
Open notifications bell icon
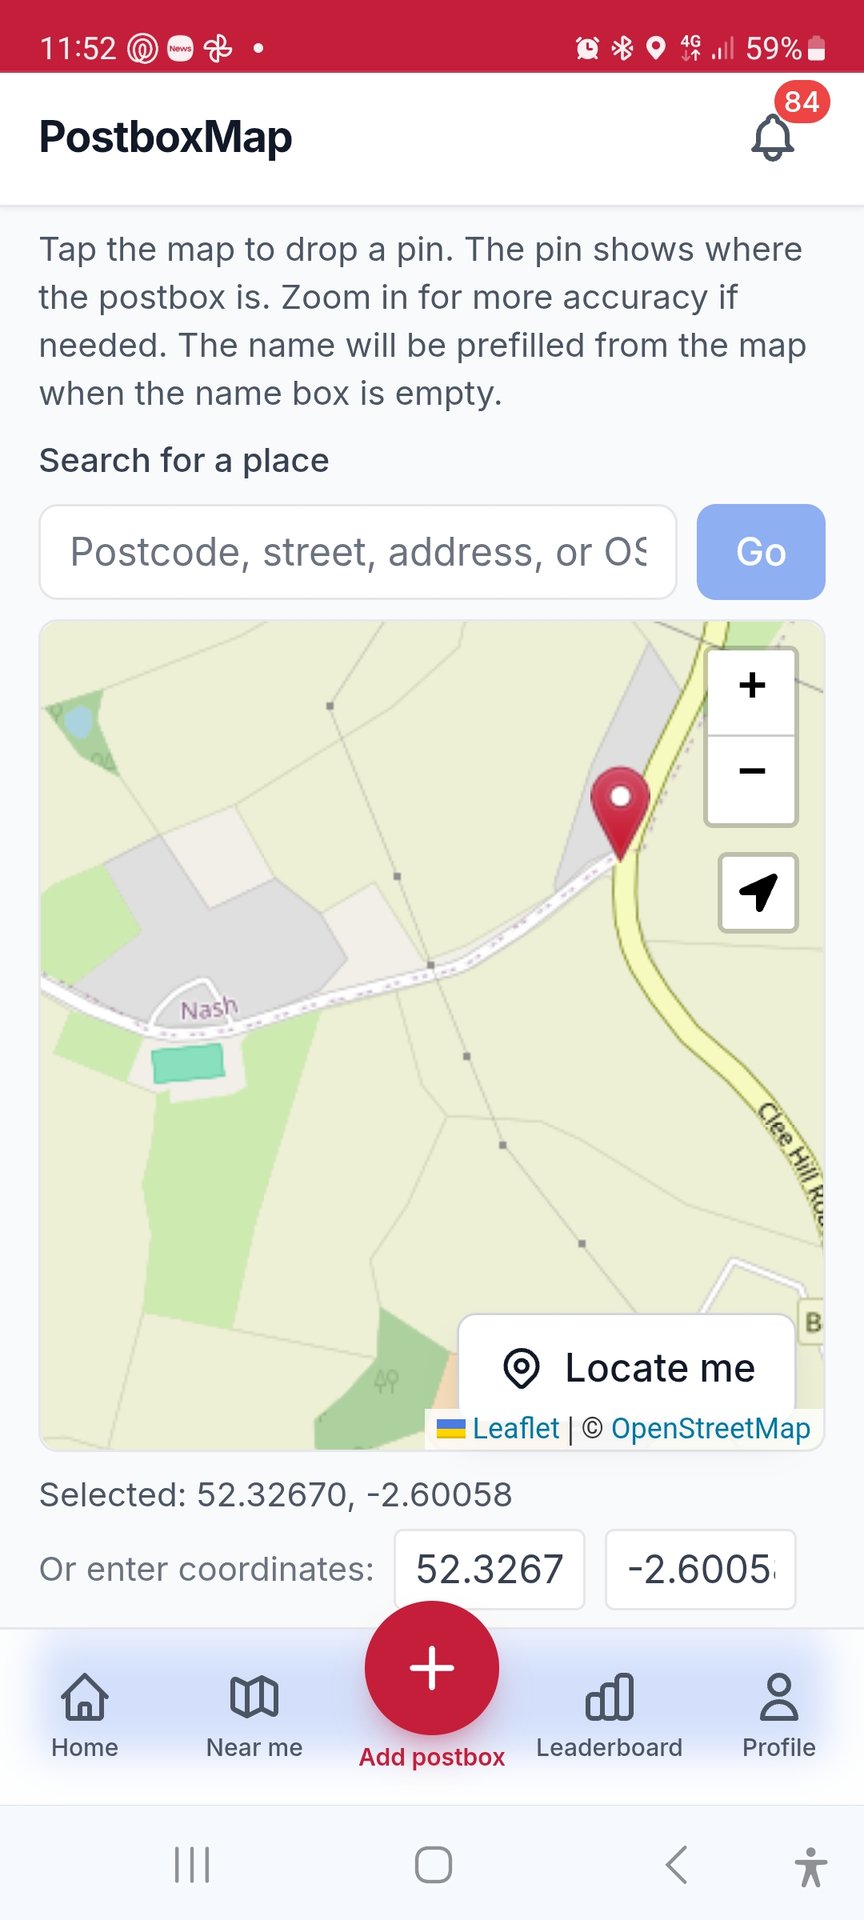773,137
